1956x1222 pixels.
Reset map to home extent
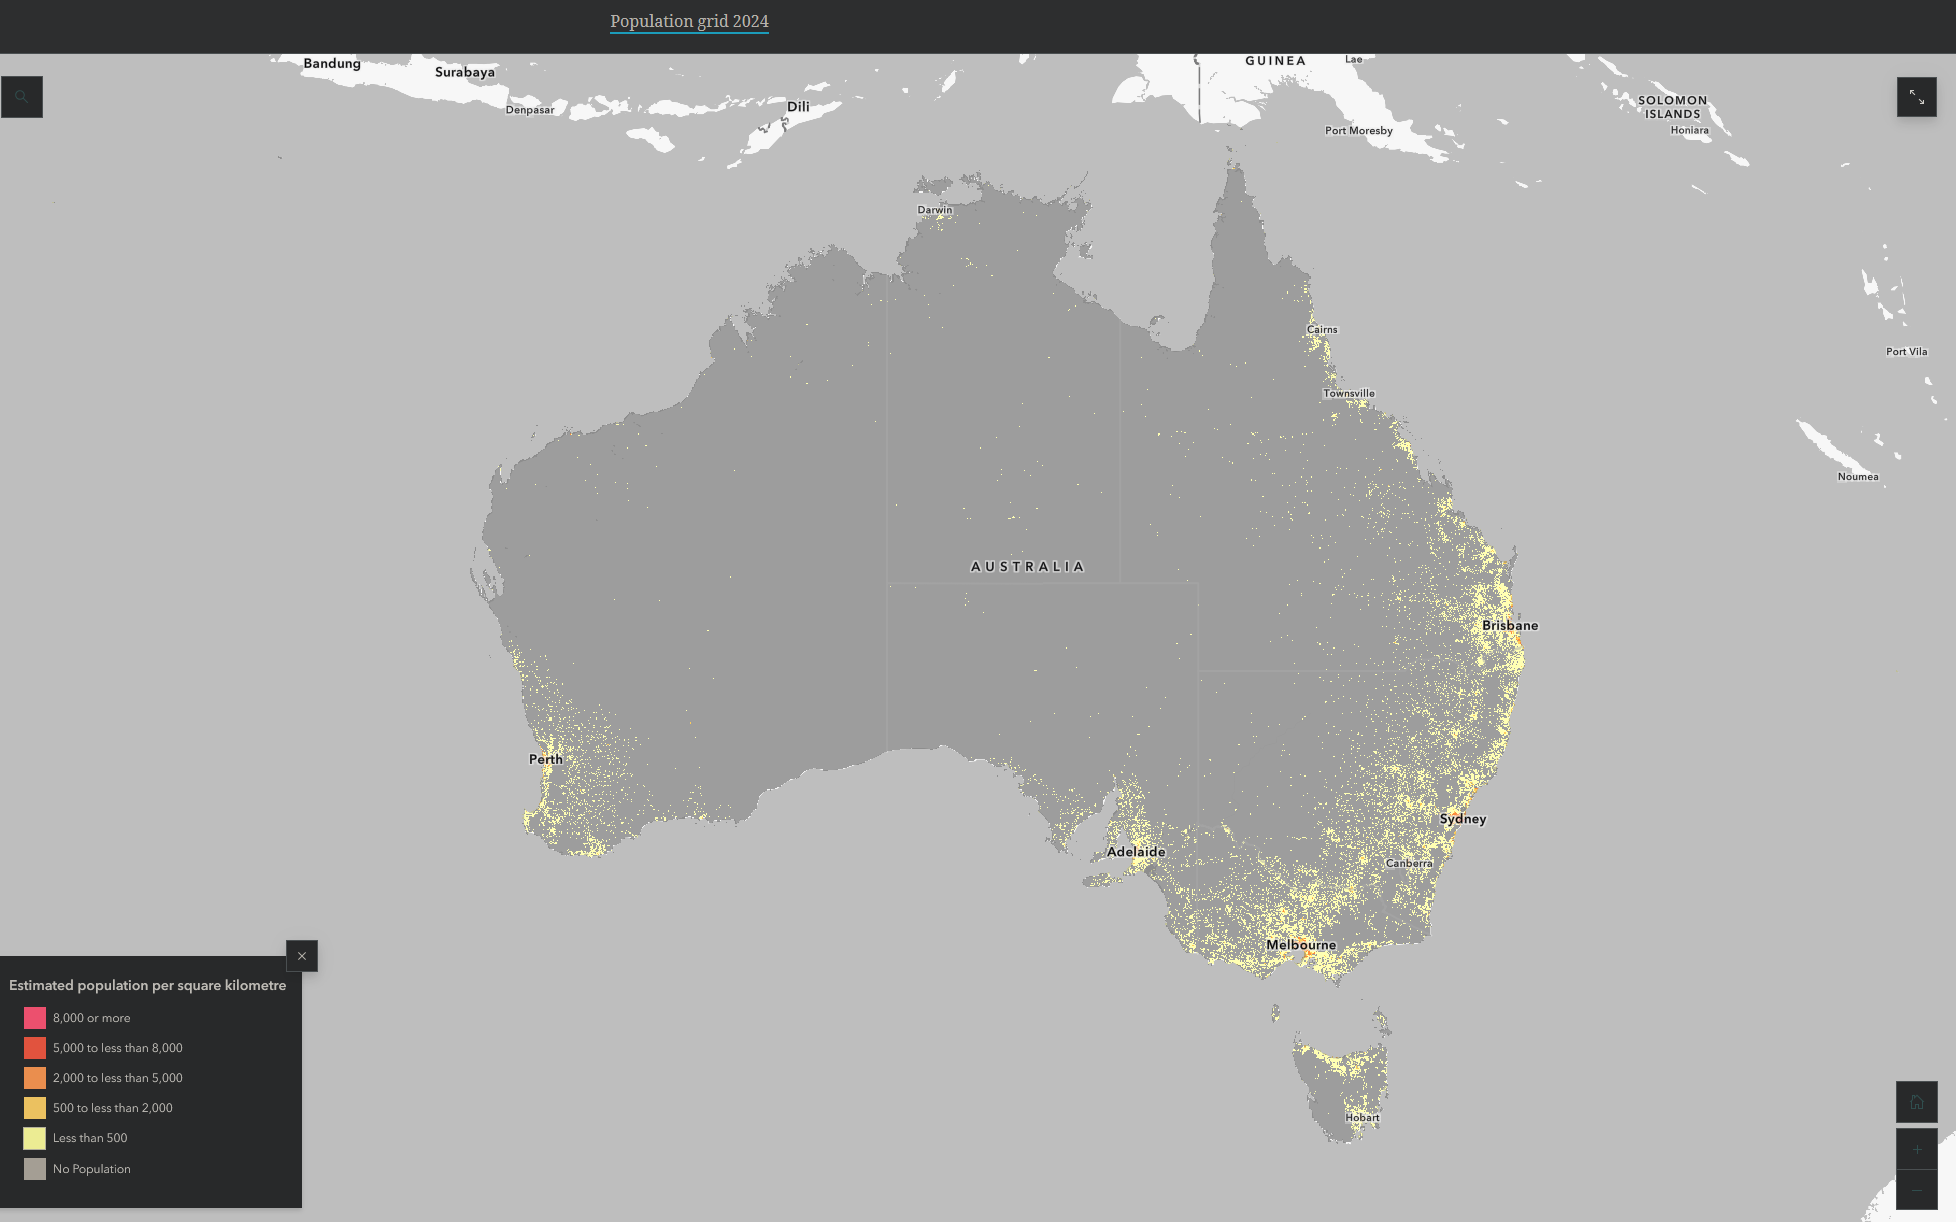coord(1916,1102)
